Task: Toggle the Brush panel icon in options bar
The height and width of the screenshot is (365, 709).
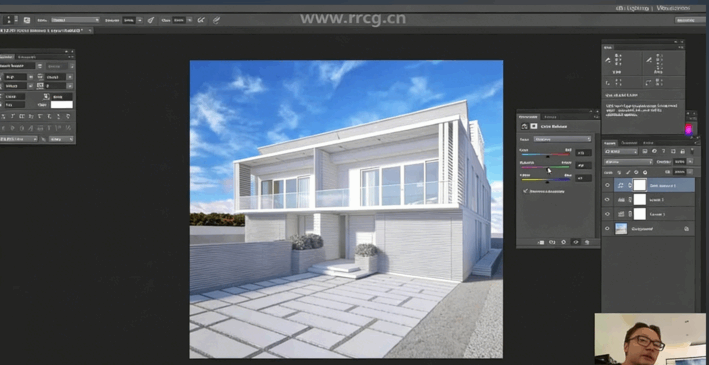Action: (27, 20)
